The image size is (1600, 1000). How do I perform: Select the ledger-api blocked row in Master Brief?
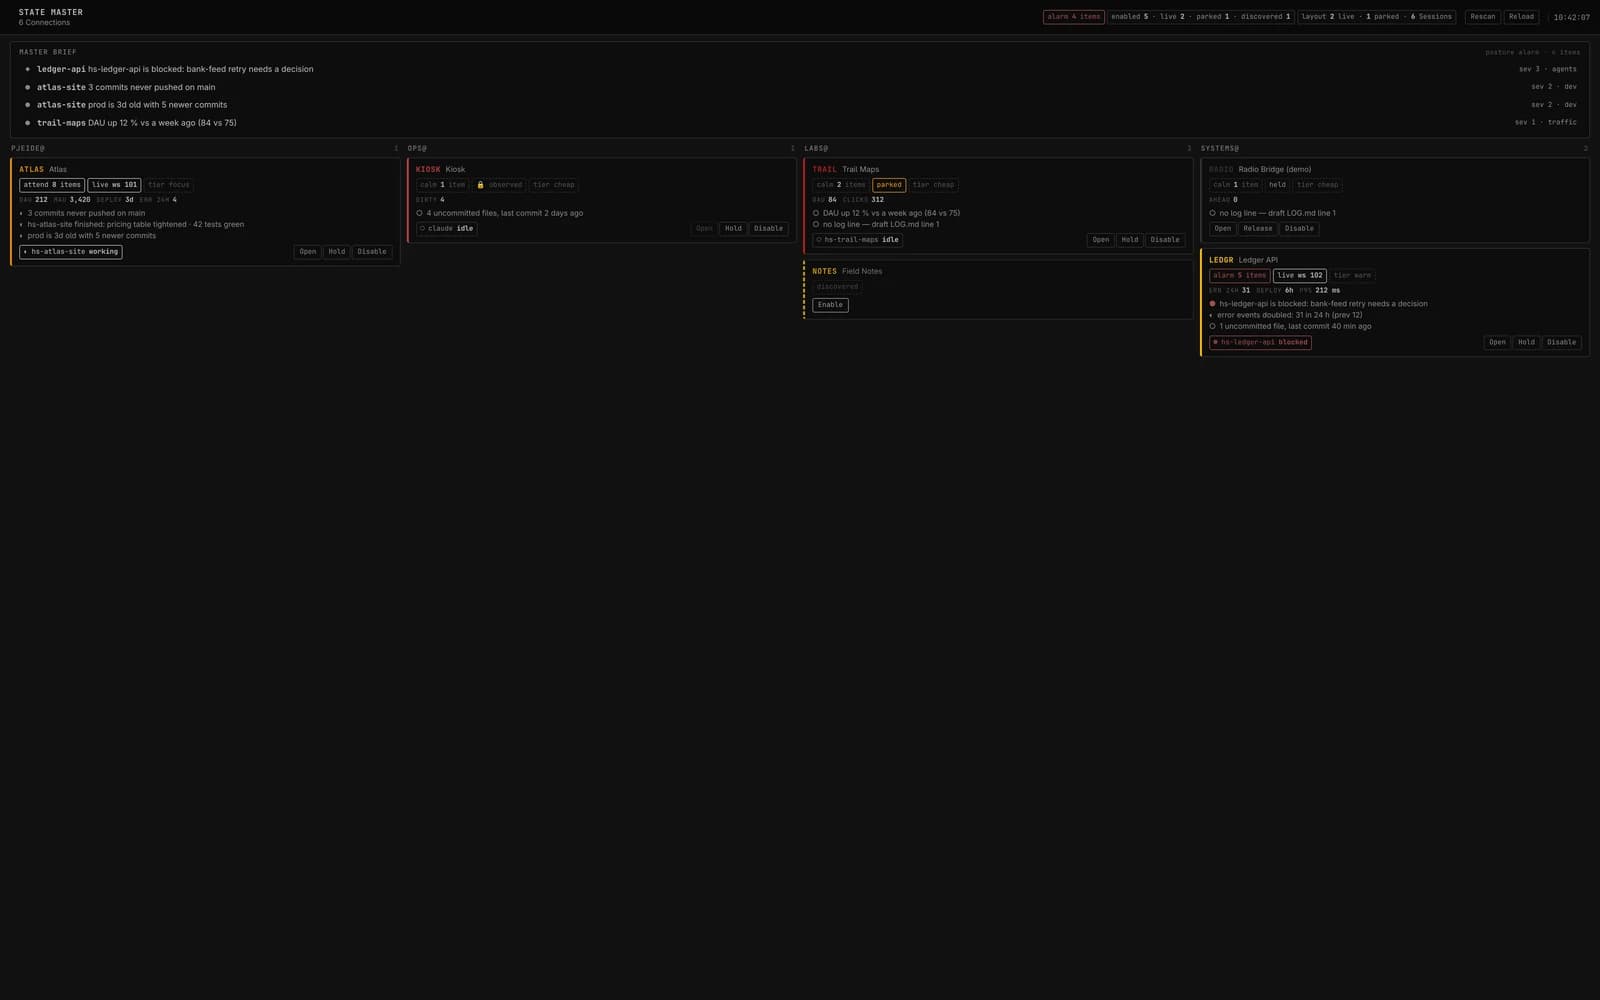coord(800,69)
